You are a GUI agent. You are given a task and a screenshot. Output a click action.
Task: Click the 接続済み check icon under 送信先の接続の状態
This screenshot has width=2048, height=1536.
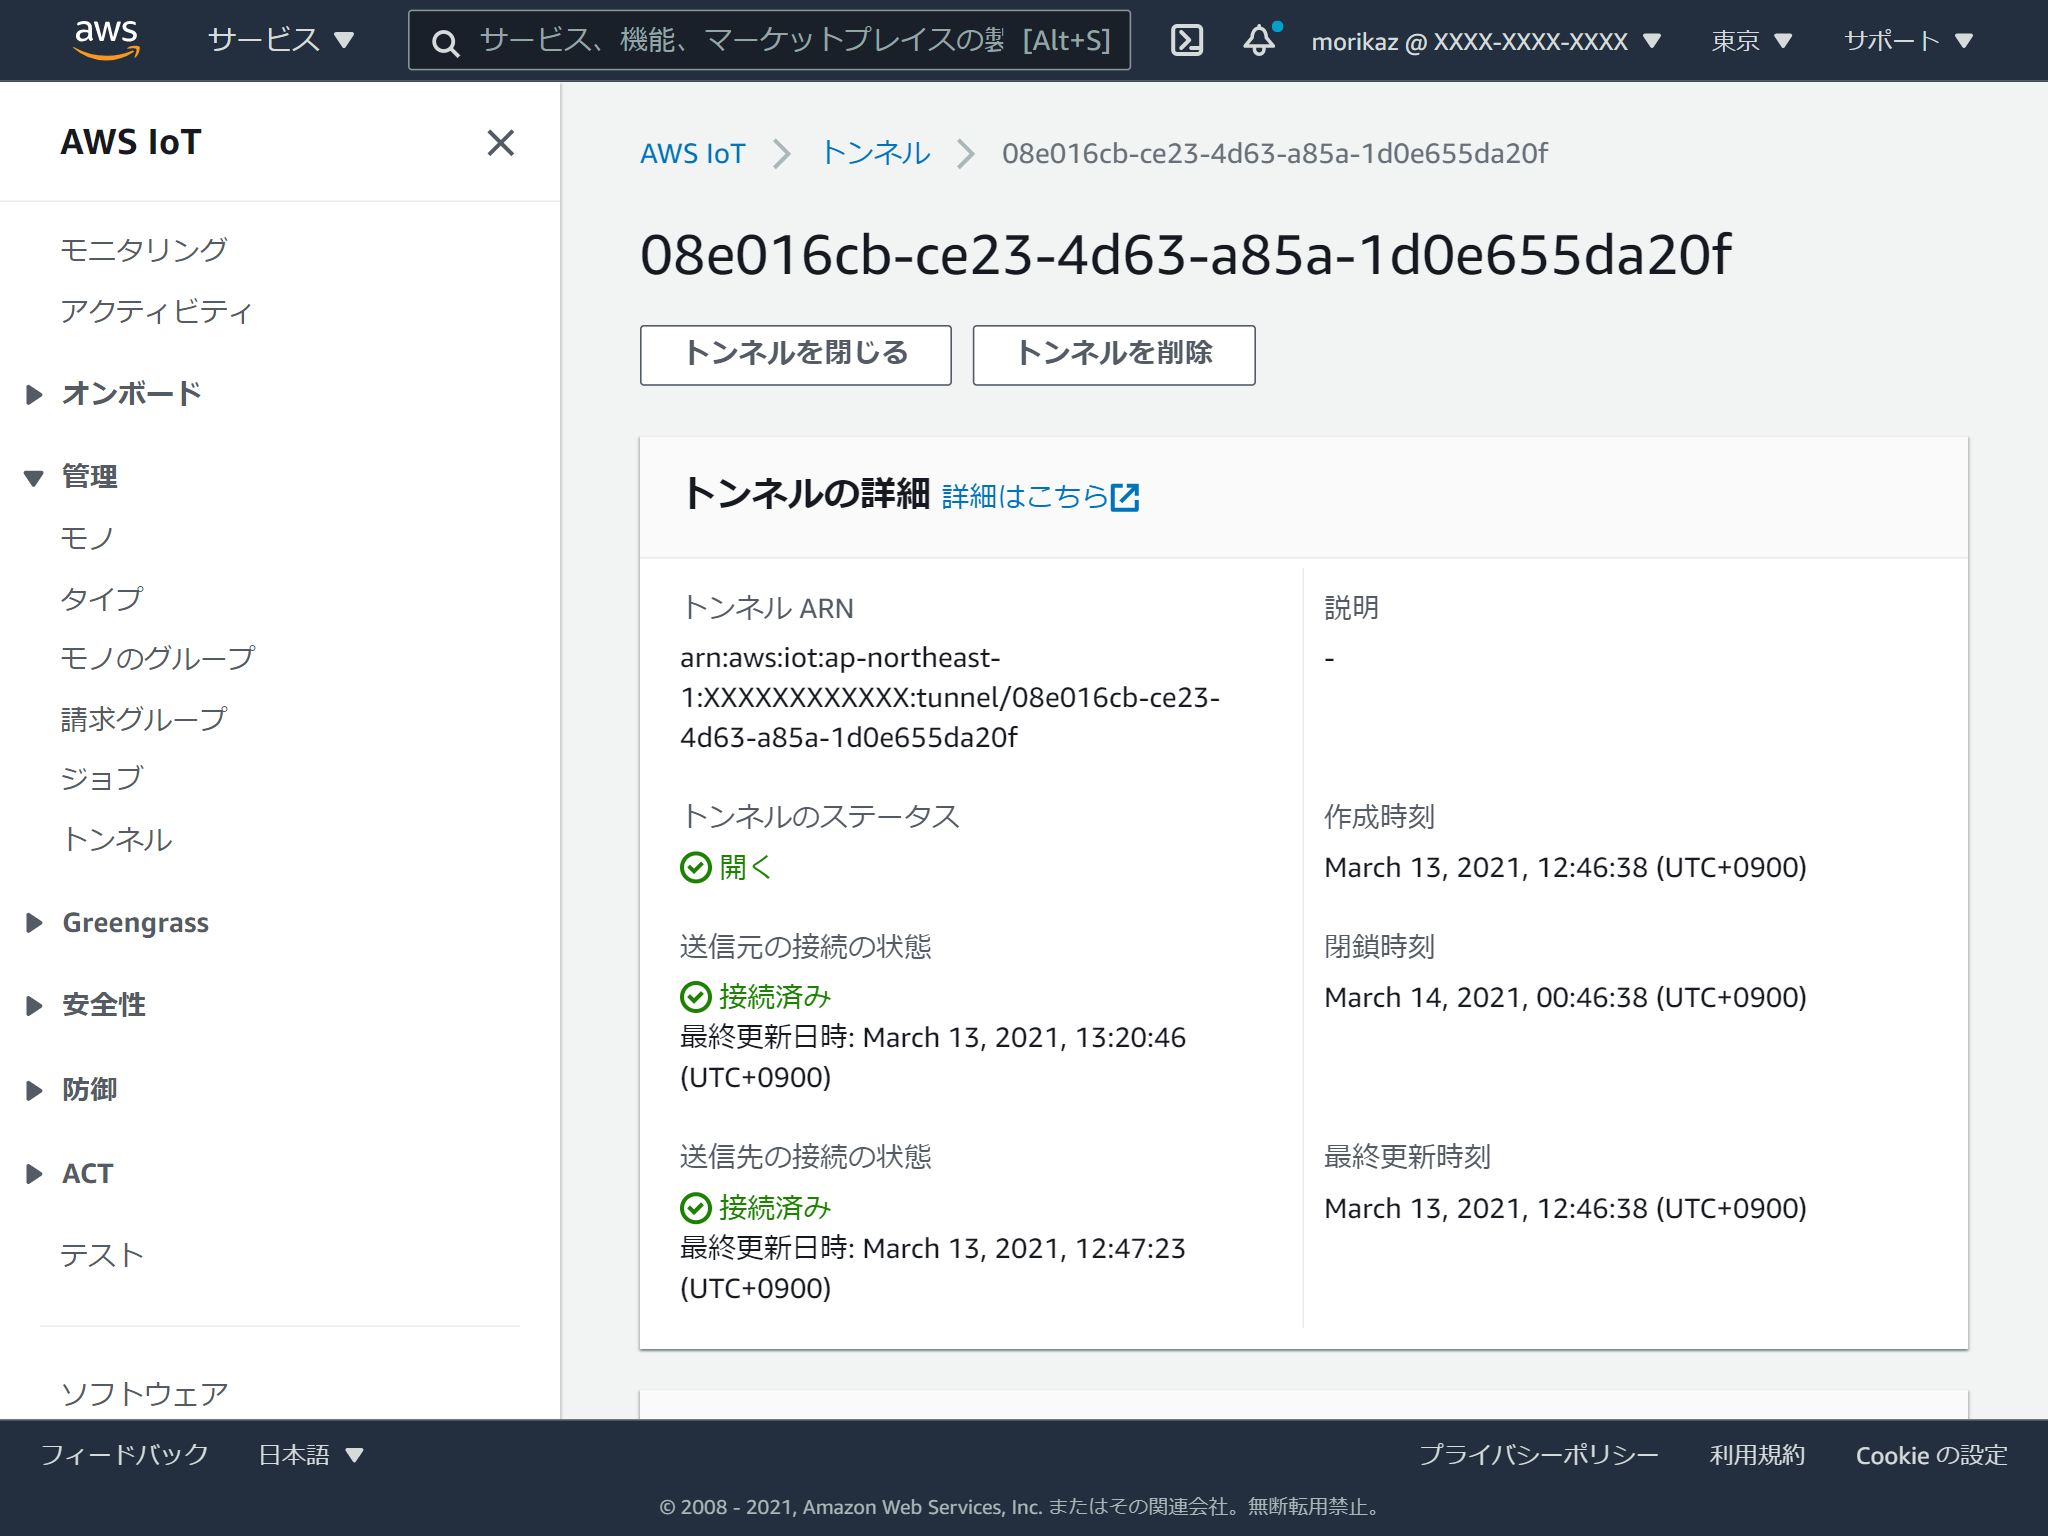[x=695, y=1208]
